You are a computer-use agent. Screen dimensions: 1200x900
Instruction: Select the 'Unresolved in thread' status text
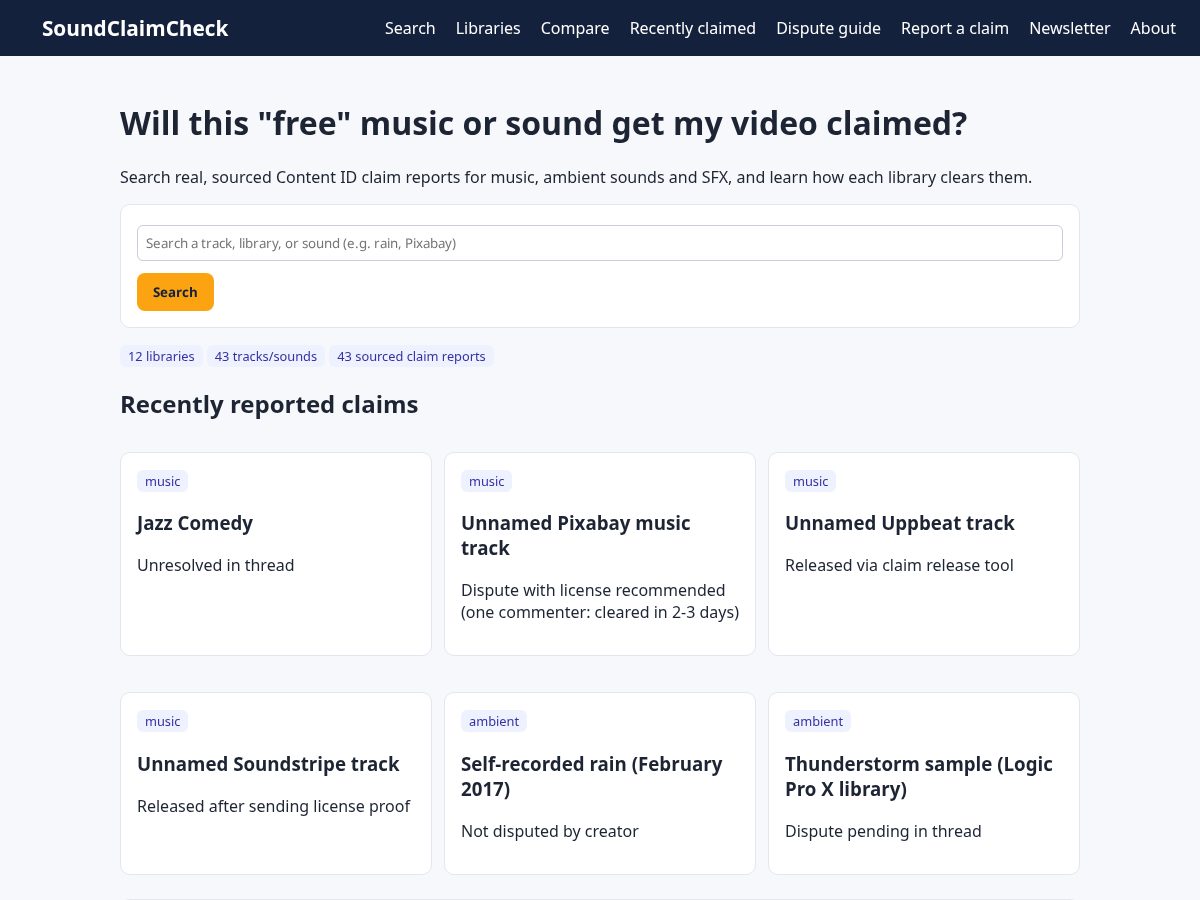[216, 565]
